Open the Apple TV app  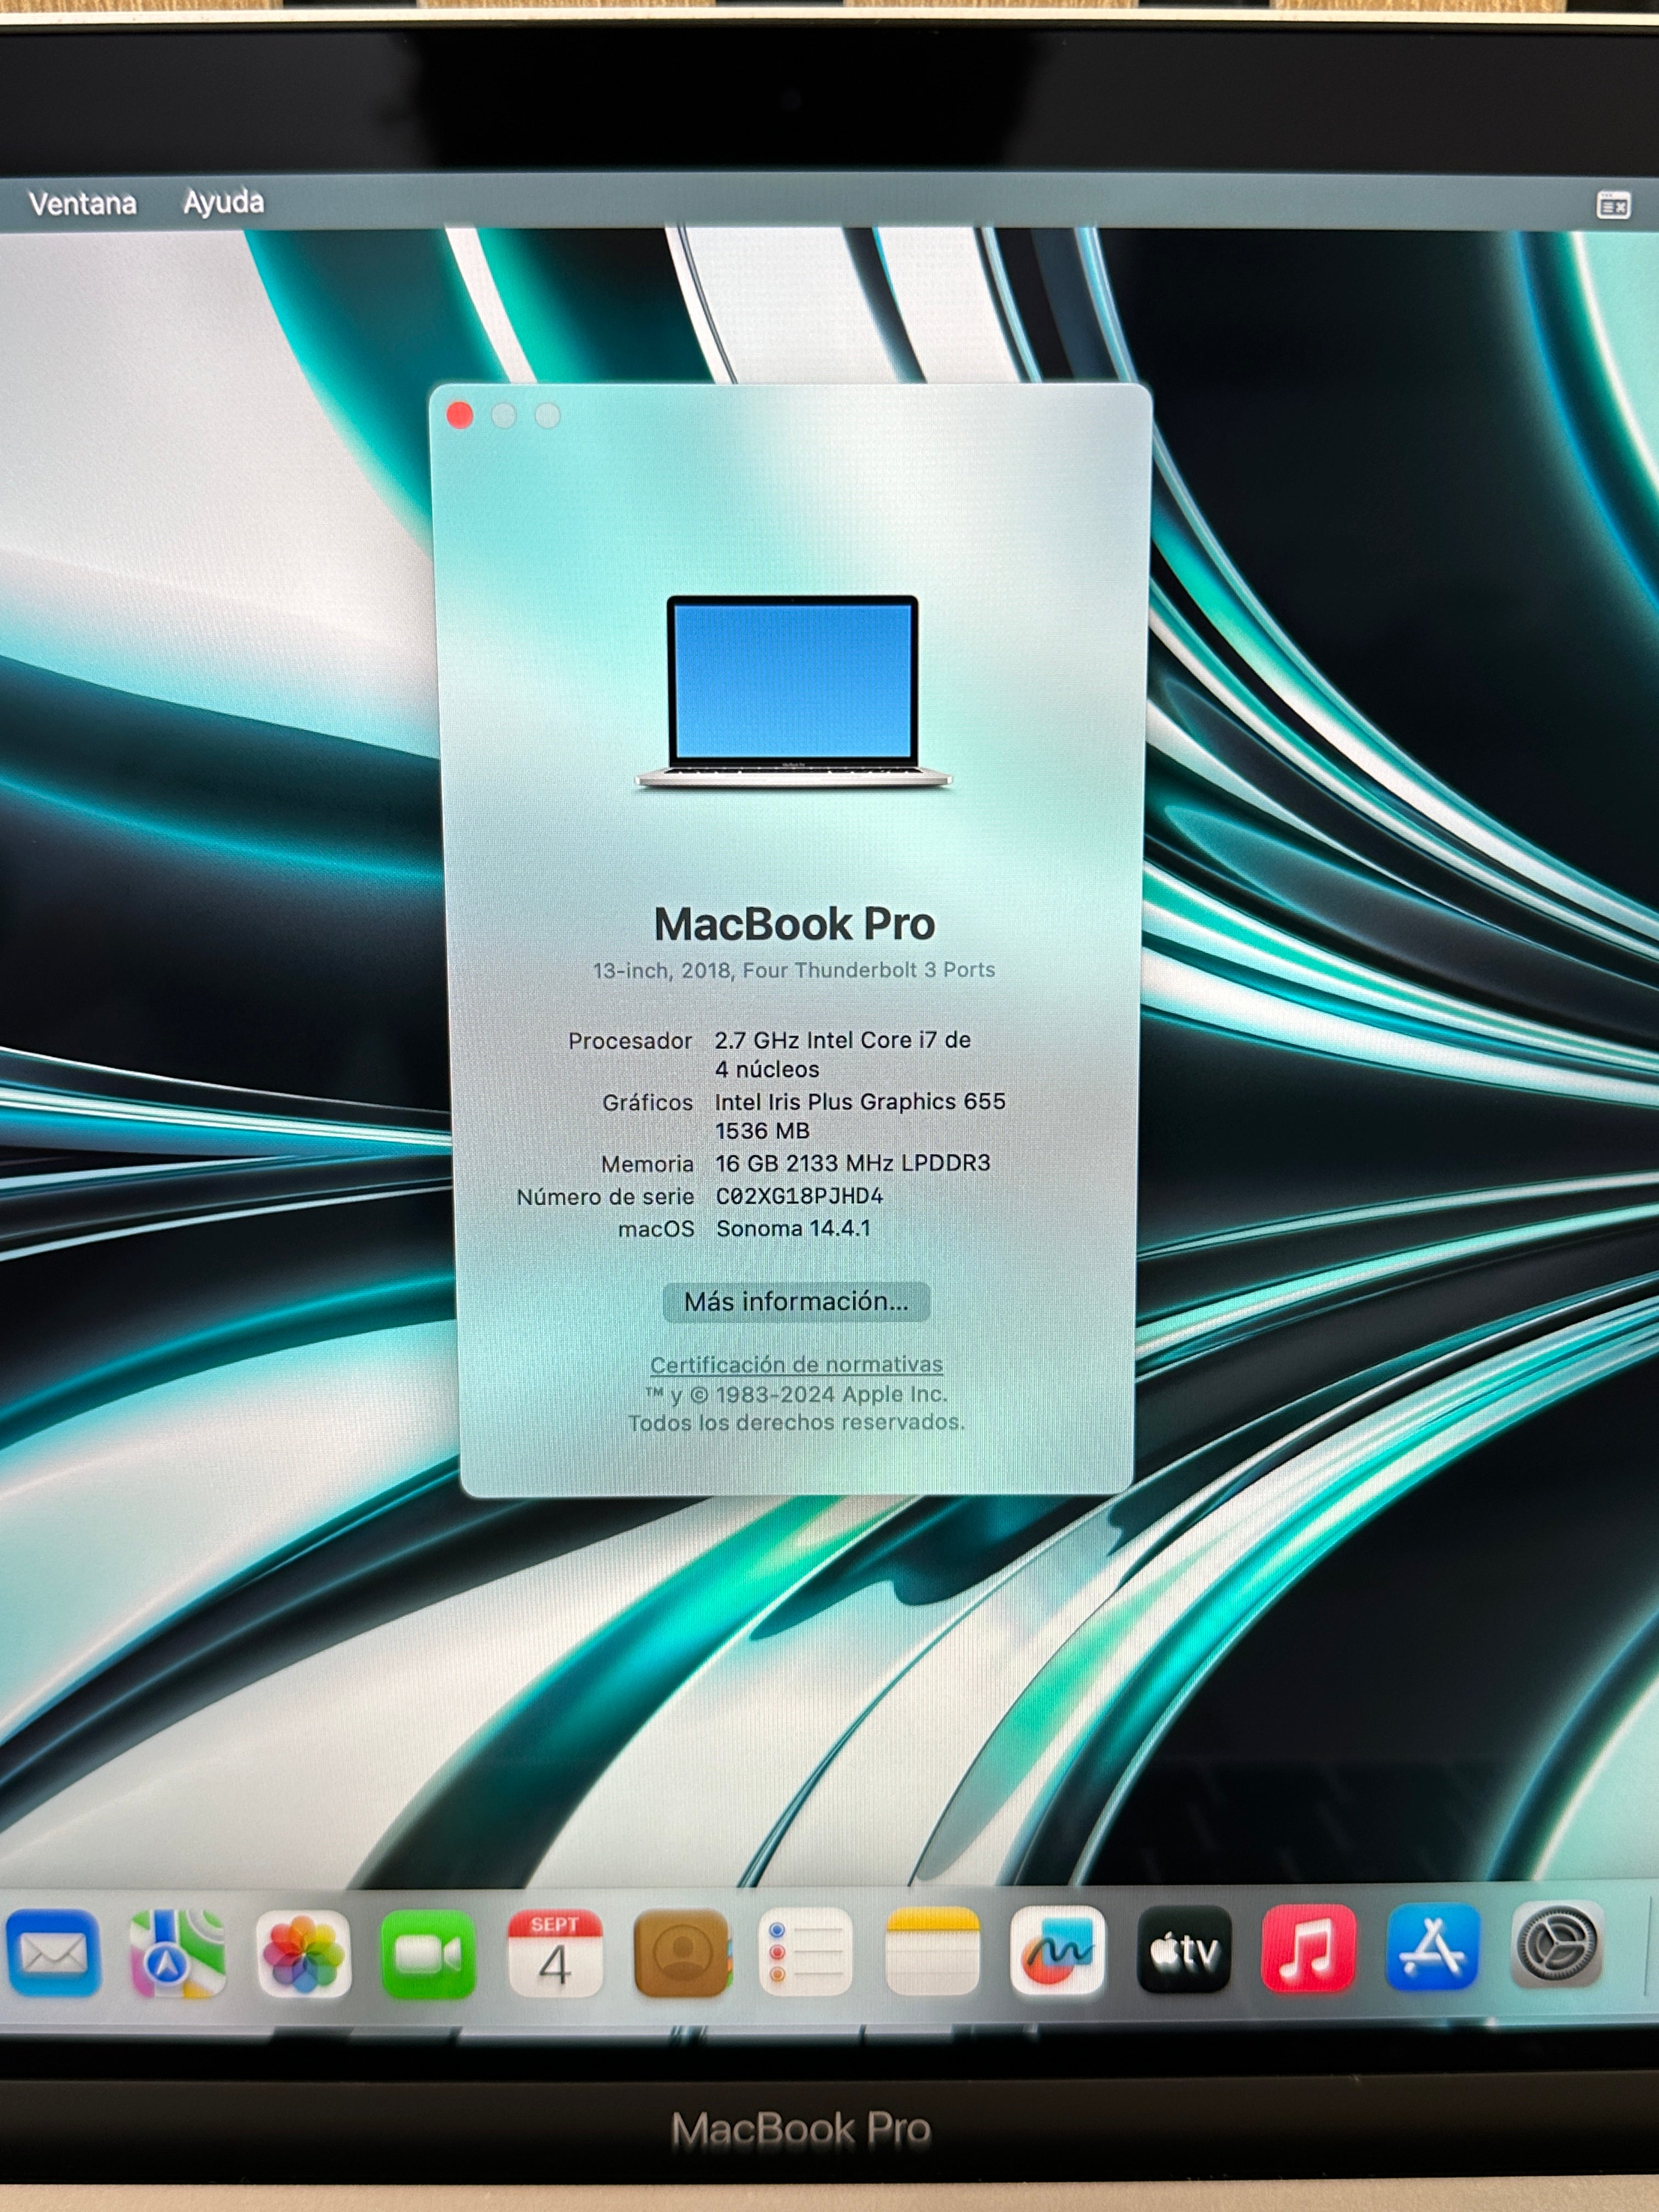click(1184, 1949)
